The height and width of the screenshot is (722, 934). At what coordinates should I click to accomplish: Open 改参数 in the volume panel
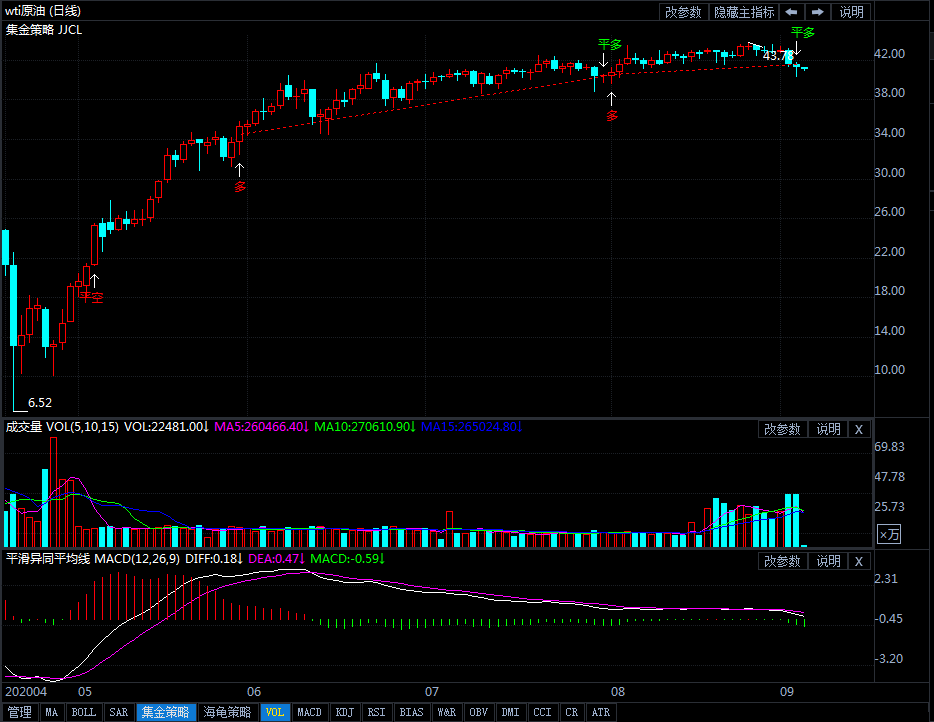tap(782, 430)
